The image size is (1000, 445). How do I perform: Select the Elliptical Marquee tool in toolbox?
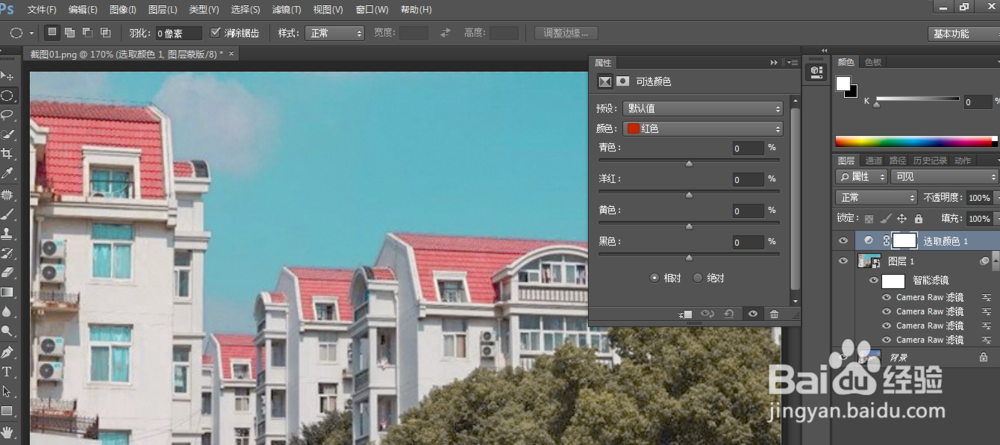8,96
